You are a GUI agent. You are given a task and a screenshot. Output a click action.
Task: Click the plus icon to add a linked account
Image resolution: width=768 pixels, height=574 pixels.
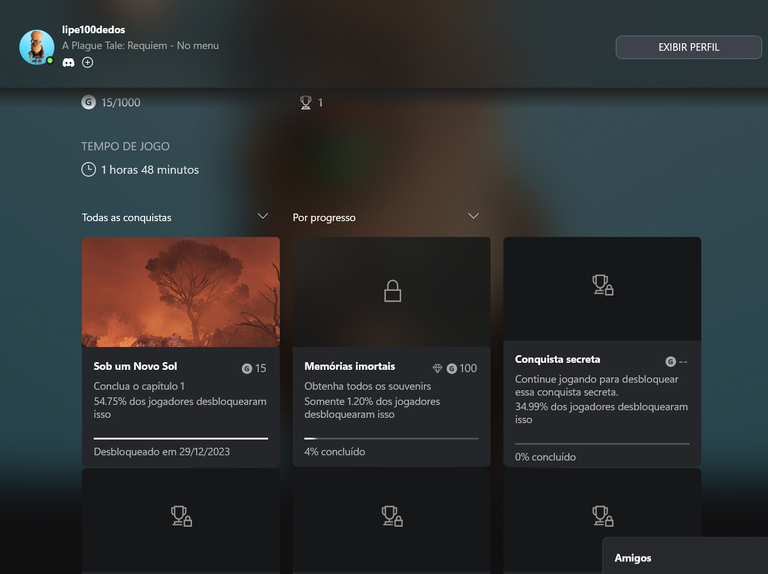(88, 62)
